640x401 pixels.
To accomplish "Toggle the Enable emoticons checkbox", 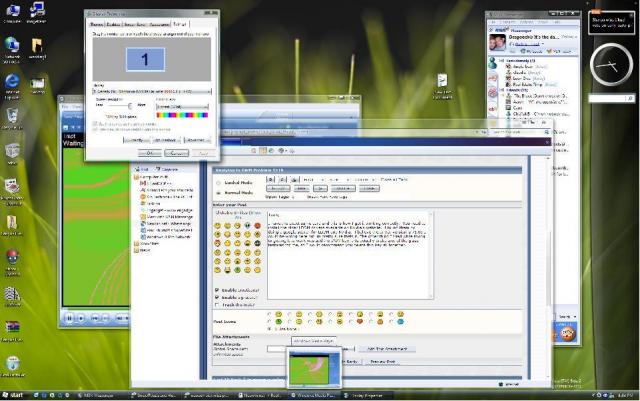I will pos(217,290).
